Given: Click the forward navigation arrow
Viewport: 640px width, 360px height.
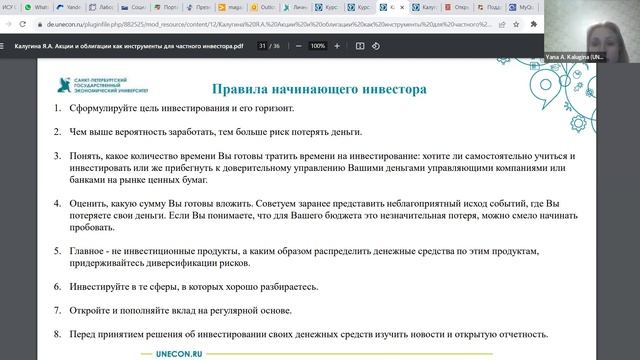Looking at the screenshot, I should coord(8,24).
